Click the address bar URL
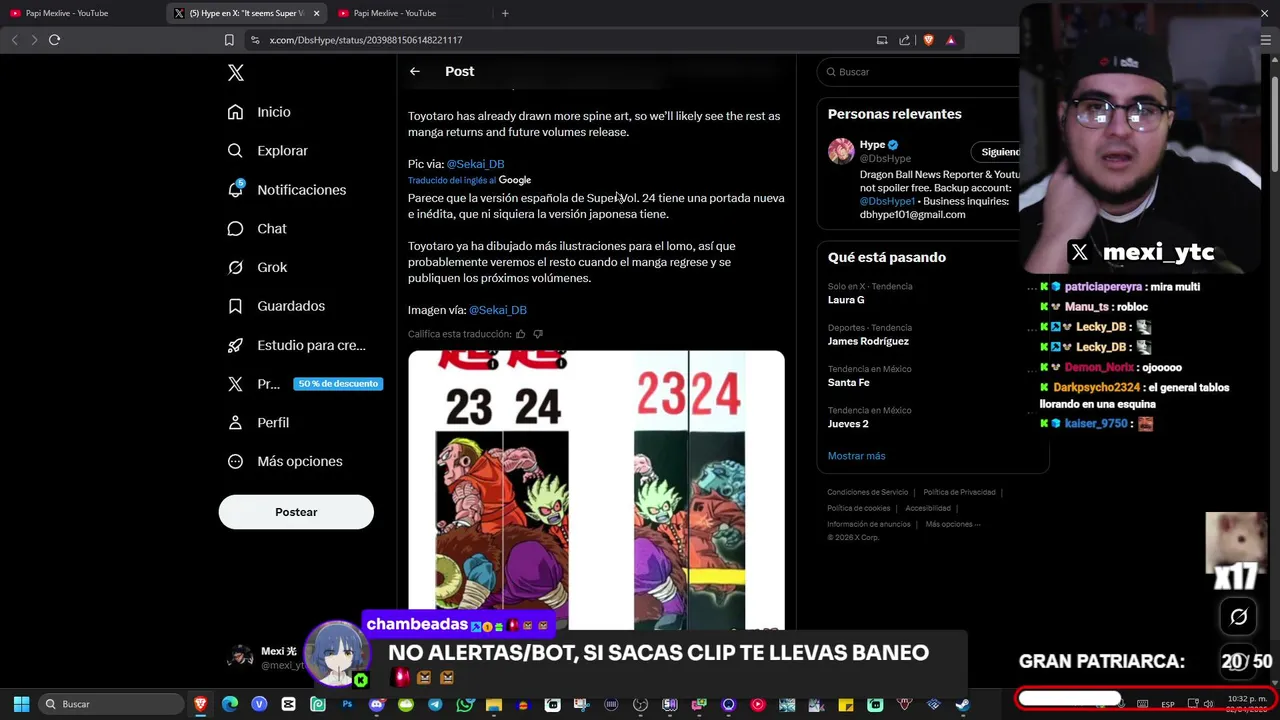 coord(366,40)
